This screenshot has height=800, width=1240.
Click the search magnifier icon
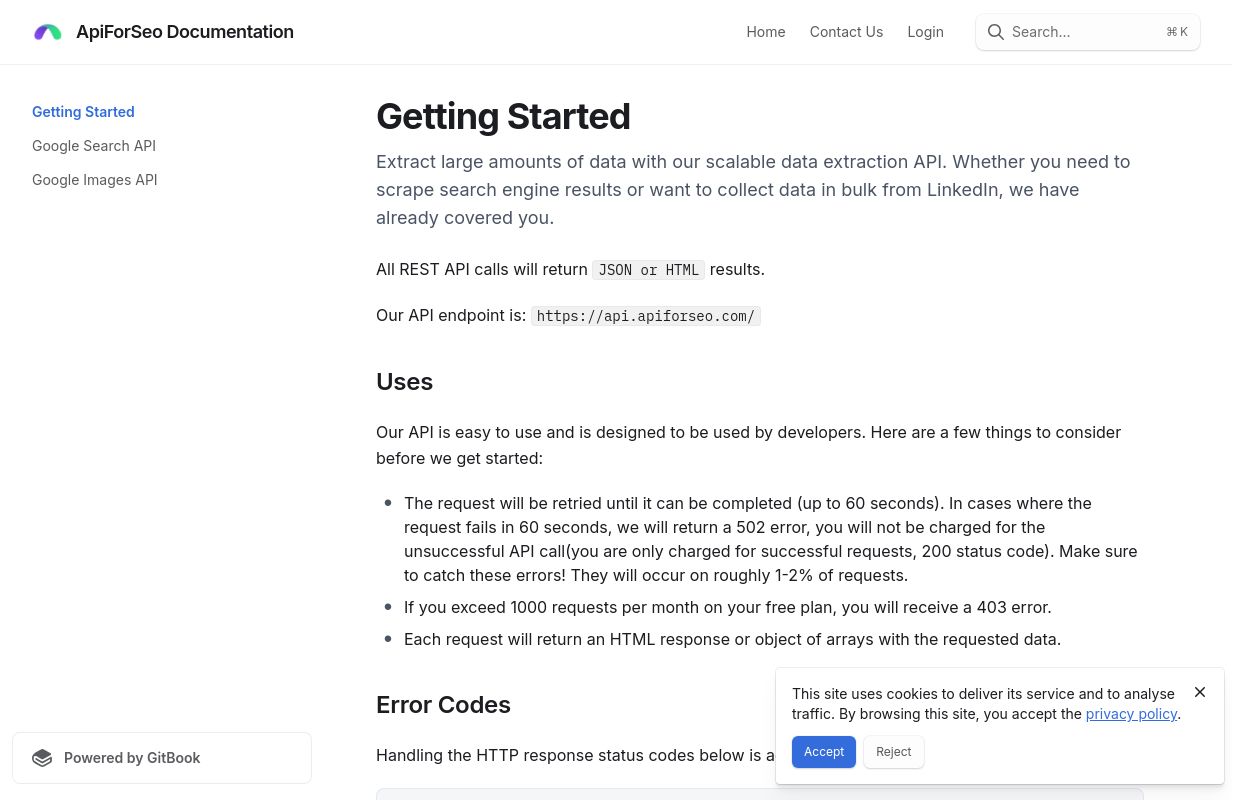tap(995, 32)
